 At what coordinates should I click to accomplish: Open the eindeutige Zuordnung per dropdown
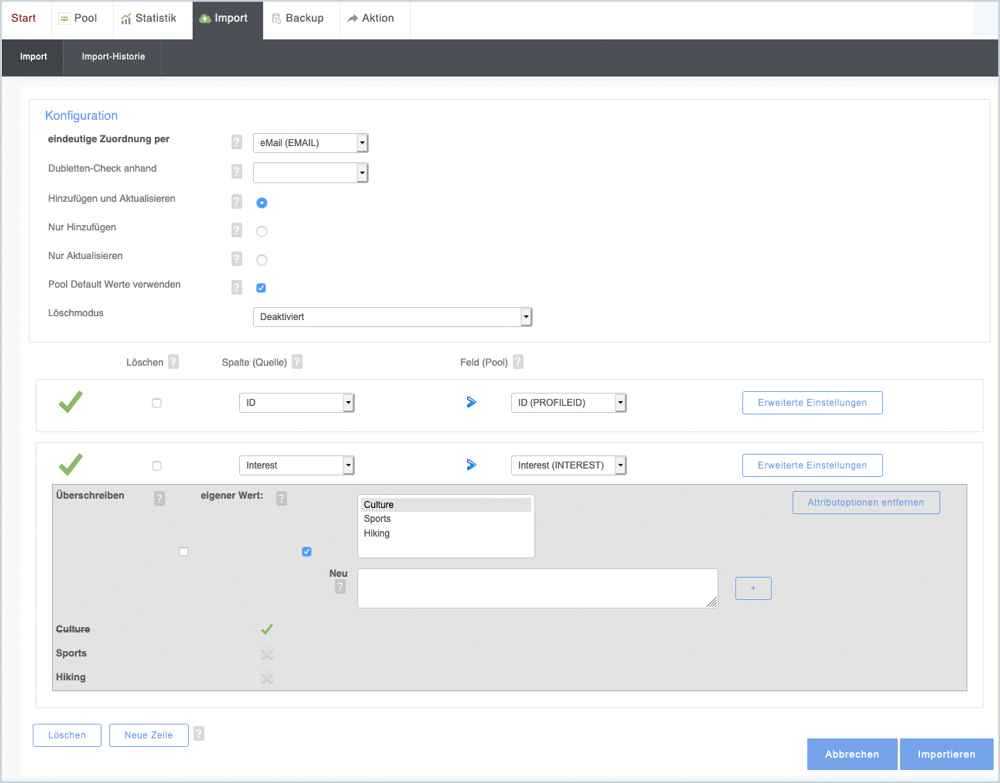tap(310, 143)
